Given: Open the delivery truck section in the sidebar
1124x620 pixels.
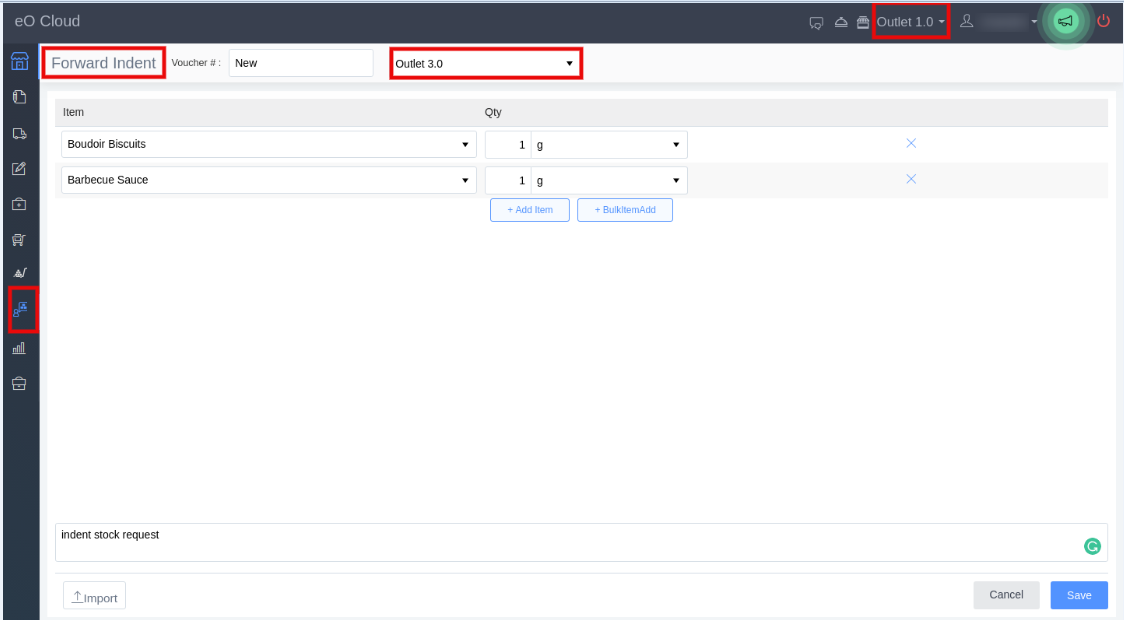Looking at the screenshot, I should (18, 132).
